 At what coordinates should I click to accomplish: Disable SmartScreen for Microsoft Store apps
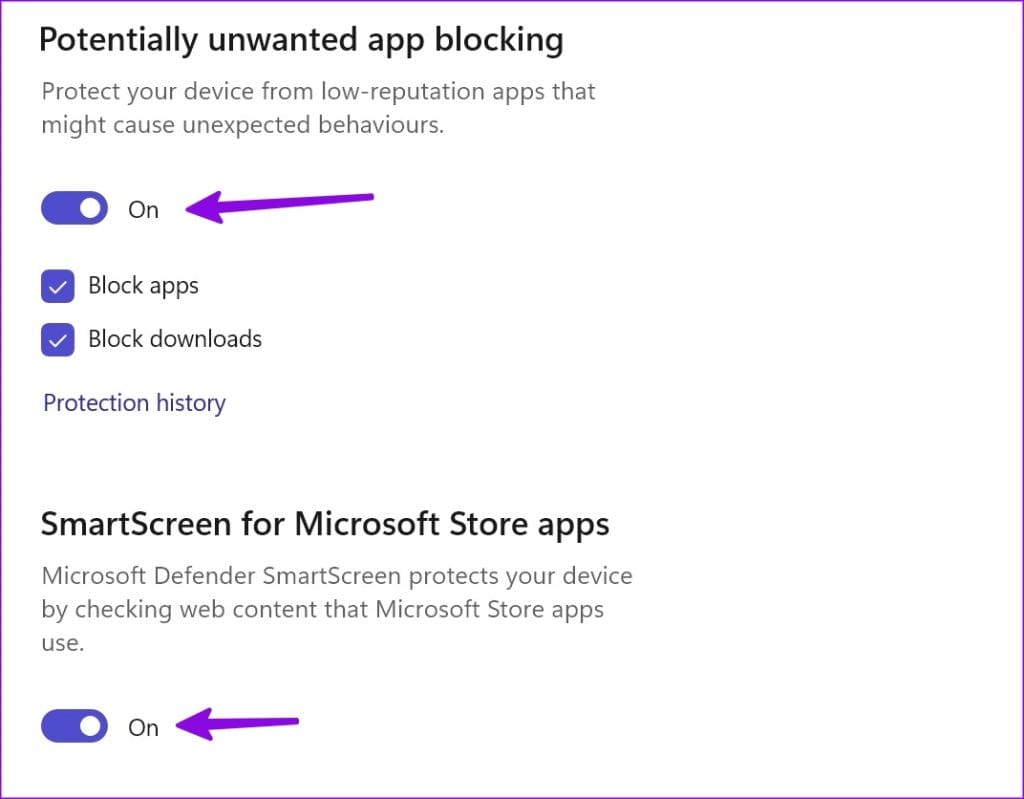click(73, 726)
